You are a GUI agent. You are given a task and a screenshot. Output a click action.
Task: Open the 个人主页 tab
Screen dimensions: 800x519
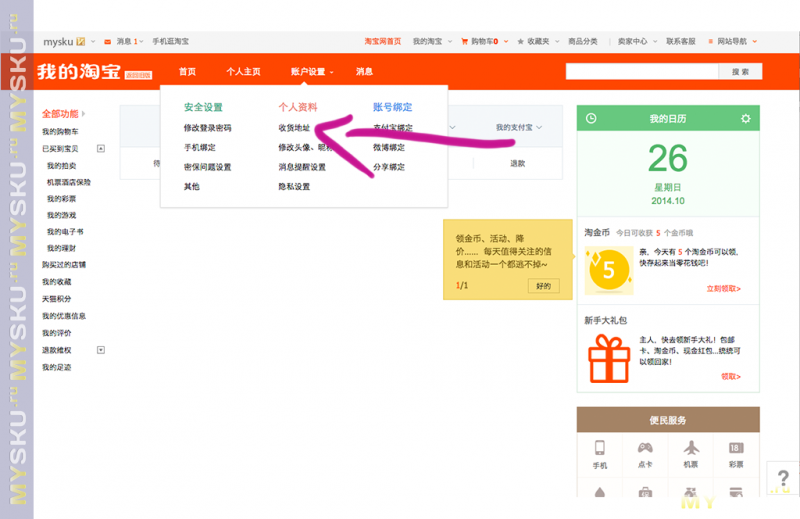click(243, 71)
